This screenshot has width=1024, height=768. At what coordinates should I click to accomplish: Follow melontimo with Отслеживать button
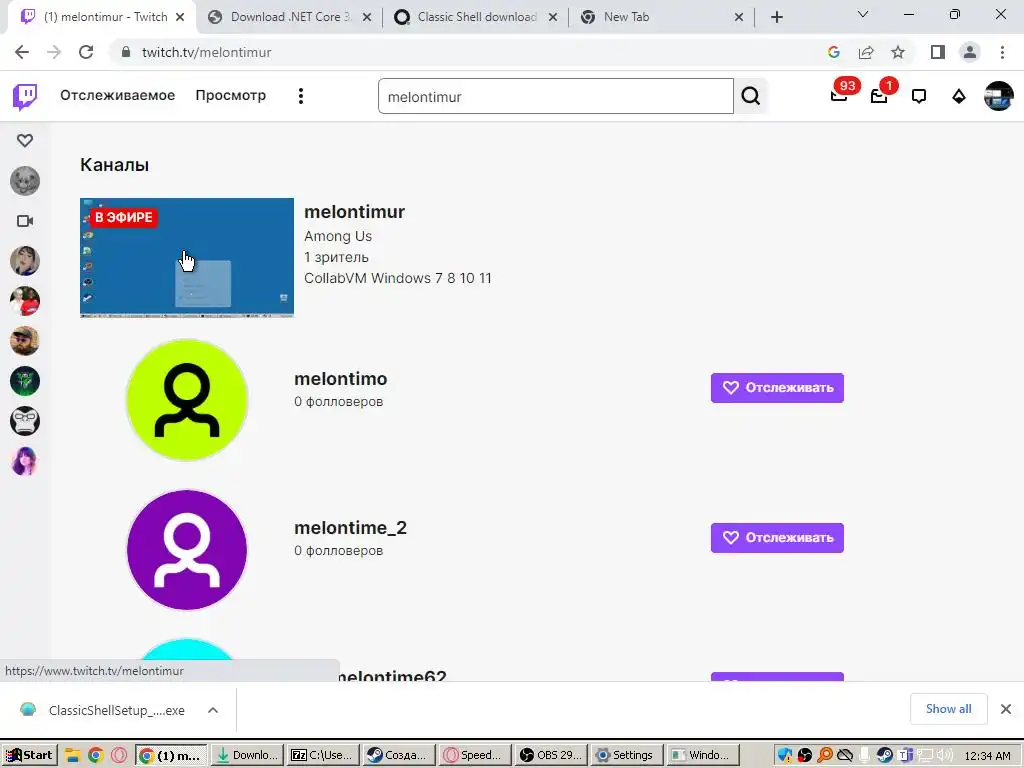[777, 388]
